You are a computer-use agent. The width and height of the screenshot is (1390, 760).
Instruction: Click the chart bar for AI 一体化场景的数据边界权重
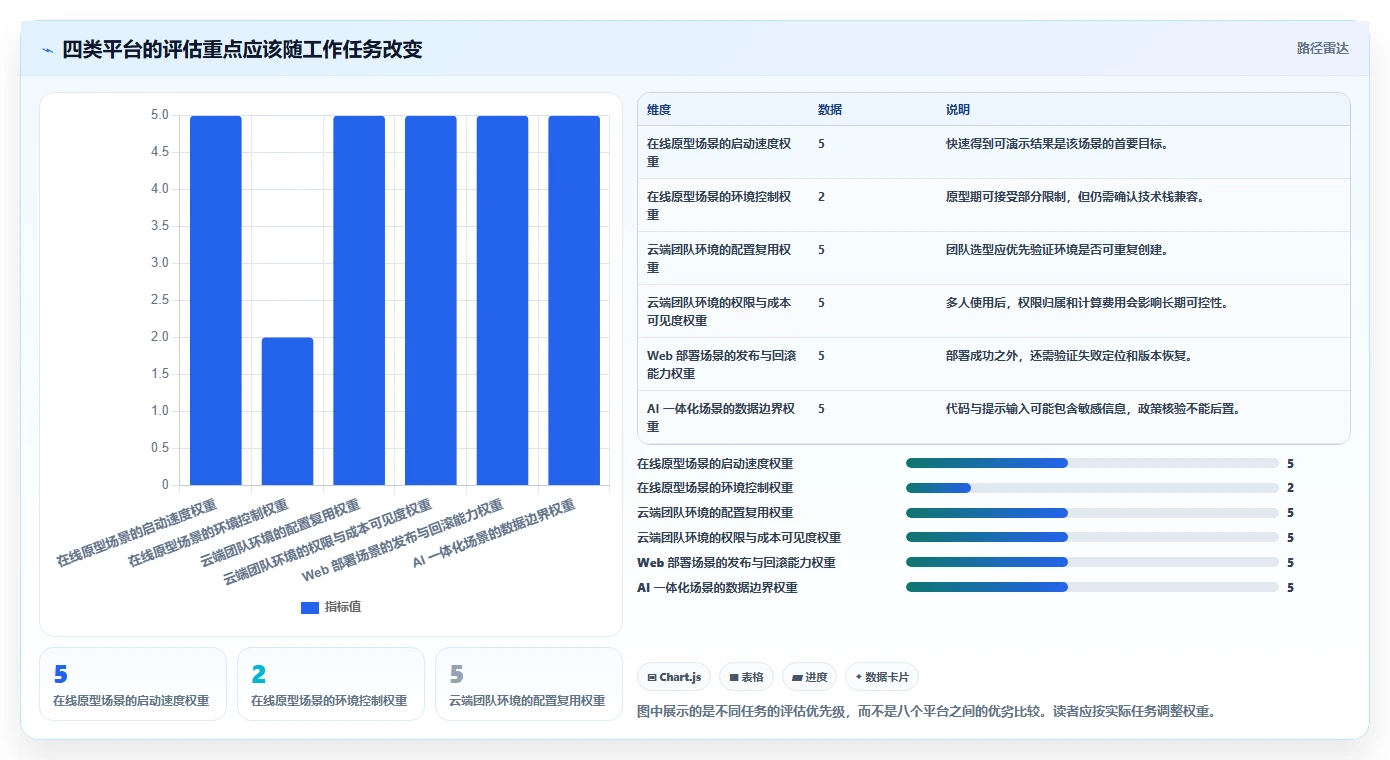[574, 300]
